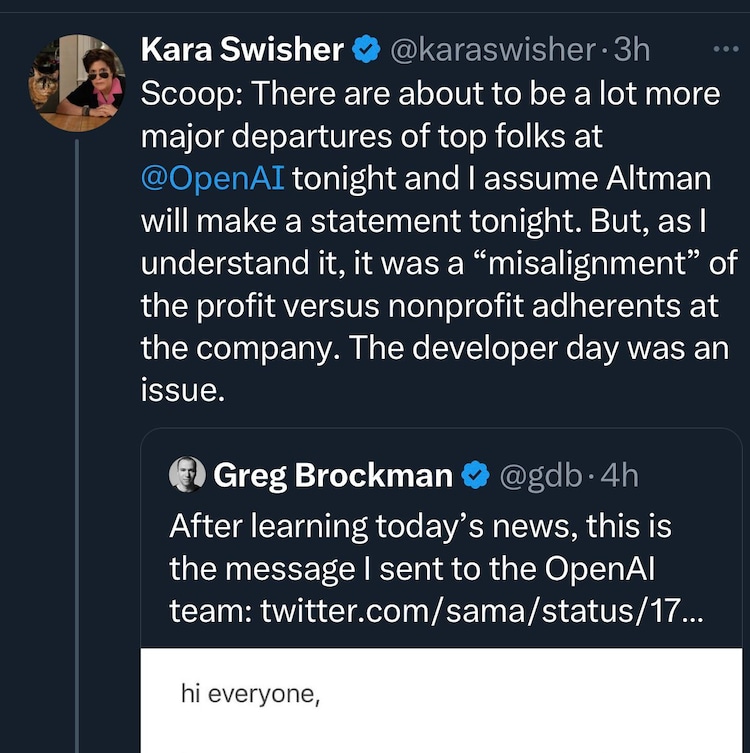750x753 pixels.
Task: Click the vertical thread line below the avatar
Action: coord(77,450)
